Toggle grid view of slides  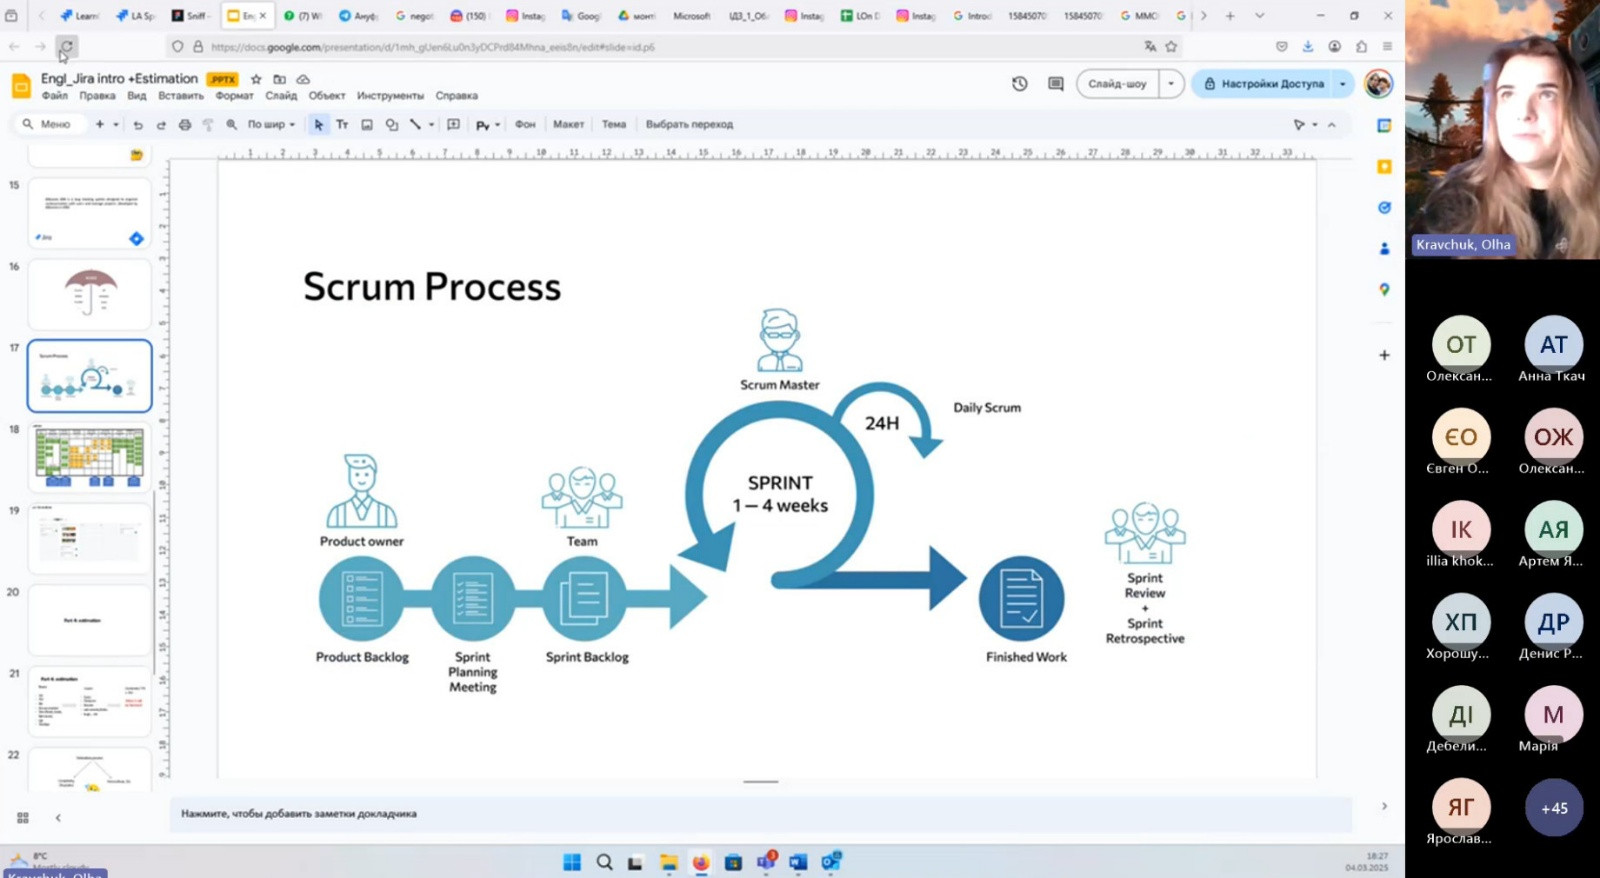tap(23, 818)
